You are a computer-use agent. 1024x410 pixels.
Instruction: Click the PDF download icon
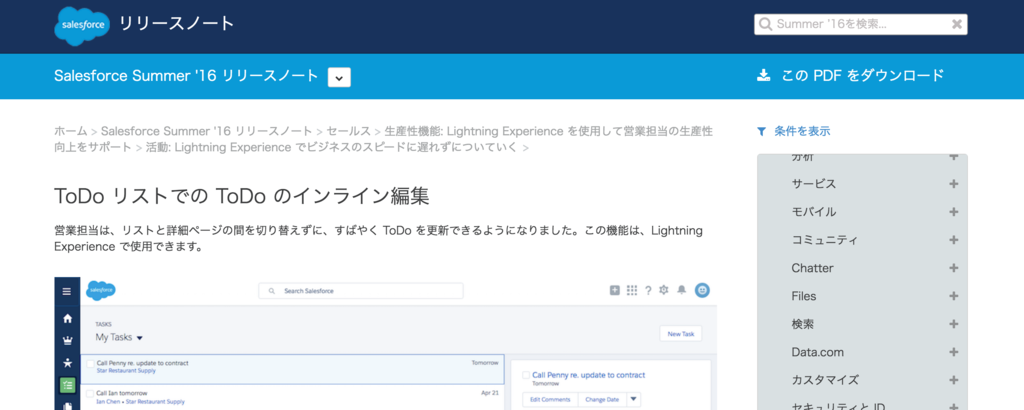[763, 75]
